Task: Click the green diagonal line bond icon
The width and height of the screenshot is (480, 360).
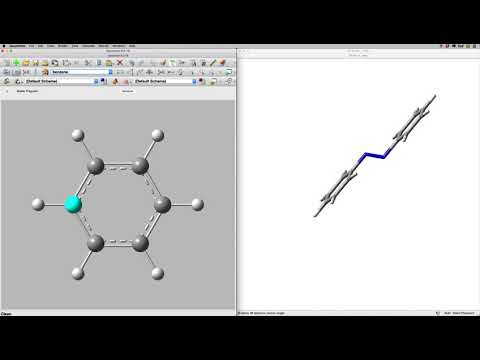Action: click(x=213, y=63)
